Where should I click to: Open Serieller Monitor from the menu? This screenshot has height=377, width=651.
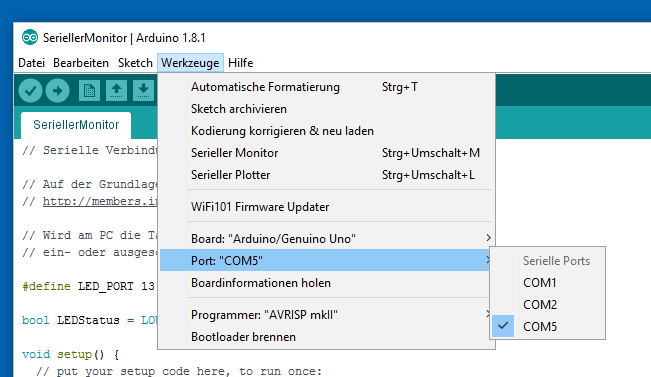[326, 153]
